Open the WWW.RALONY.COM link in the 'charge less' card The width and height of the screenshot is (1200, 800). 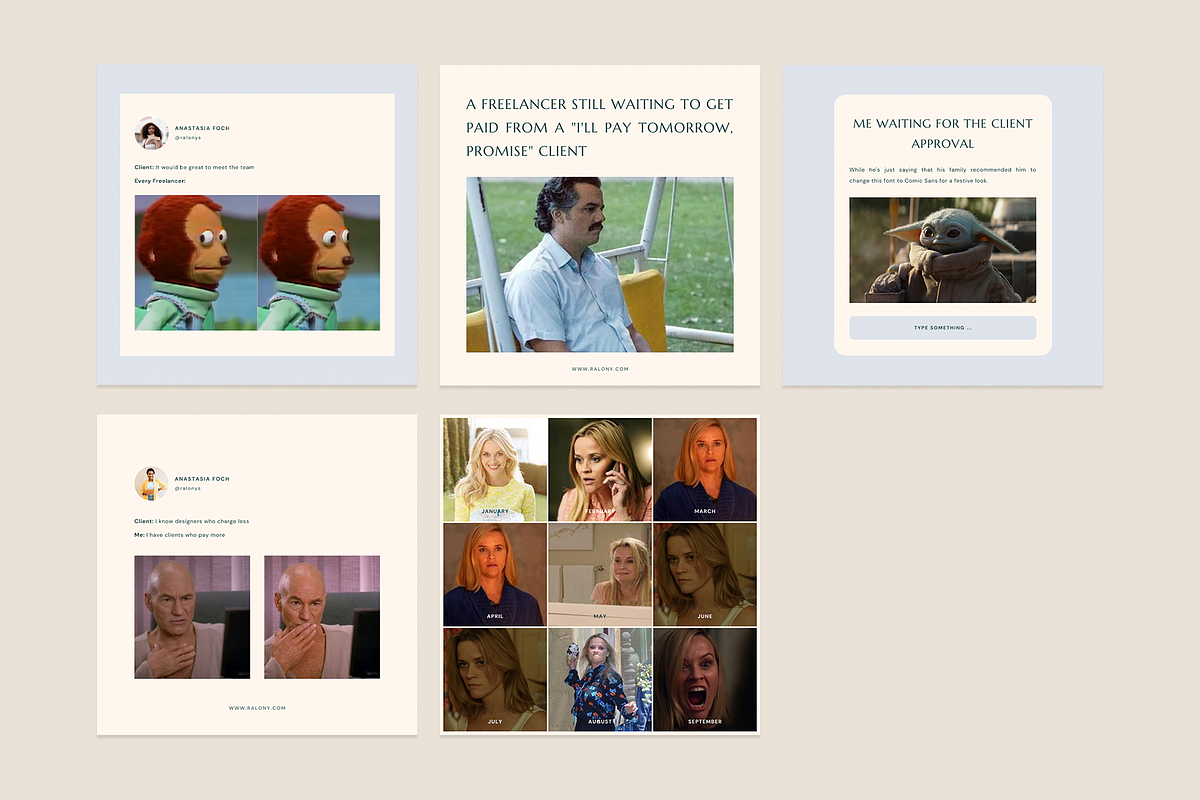click(x=257, y=708)
